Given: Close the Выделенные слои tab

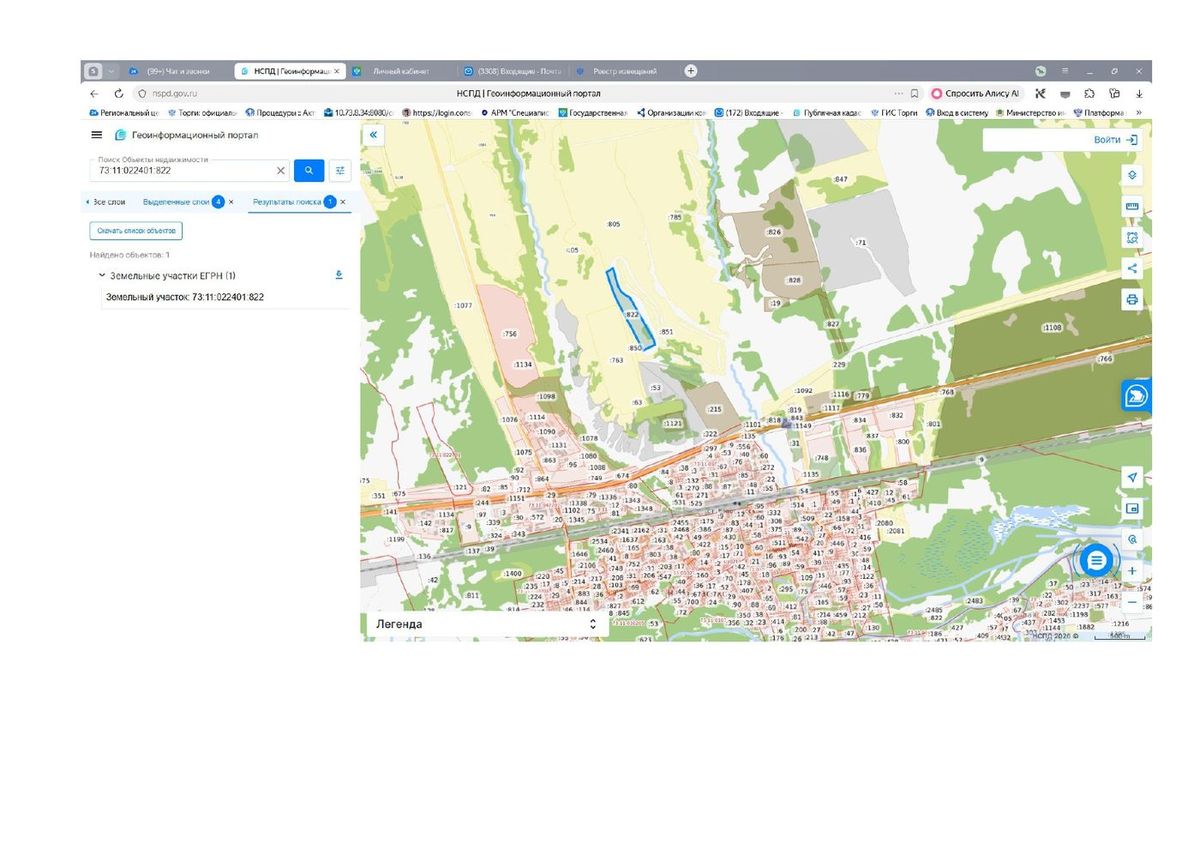Looking at the screenshot, I should click(x=231, y=202).
